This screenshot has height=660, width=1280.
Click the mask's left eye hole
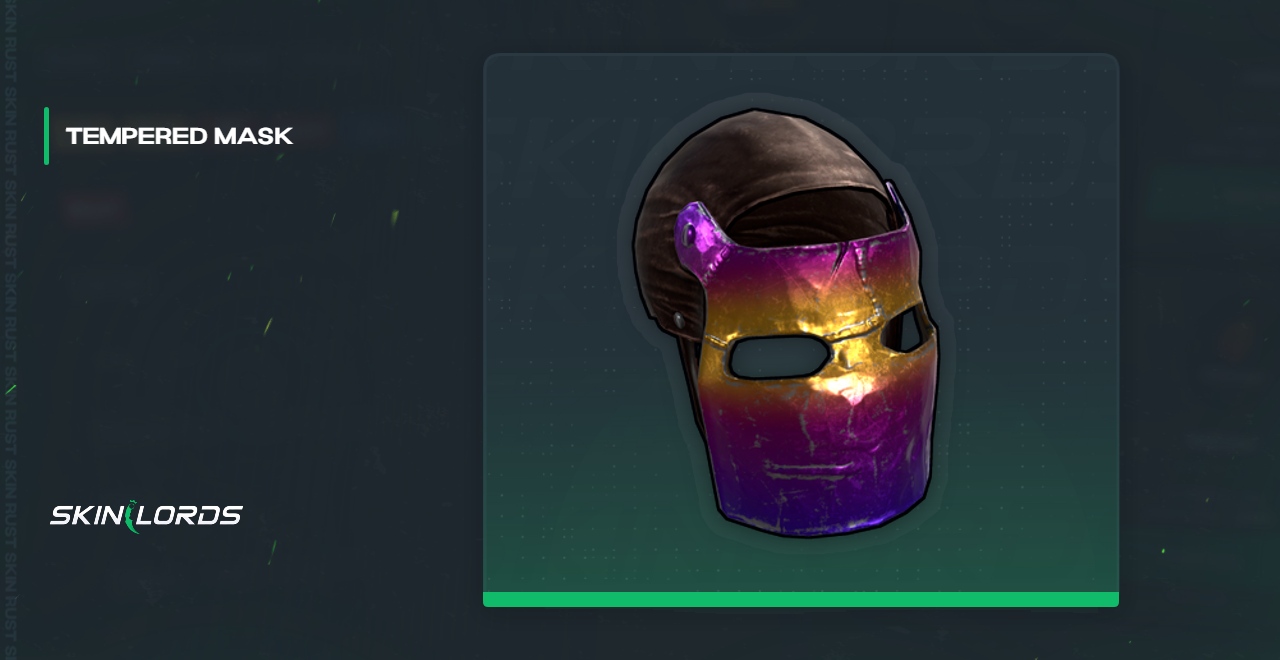click(777, 358)
